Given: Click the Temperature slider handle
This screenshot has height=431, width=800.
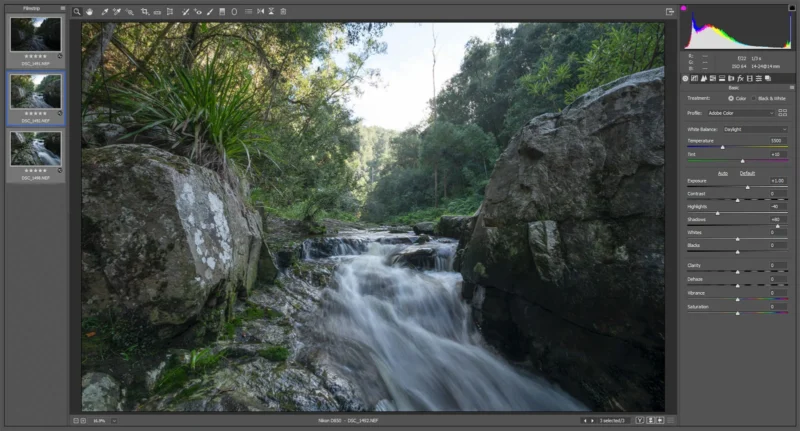Looking at the screenshot, I should pyautogui.click(x=722, y=147).
